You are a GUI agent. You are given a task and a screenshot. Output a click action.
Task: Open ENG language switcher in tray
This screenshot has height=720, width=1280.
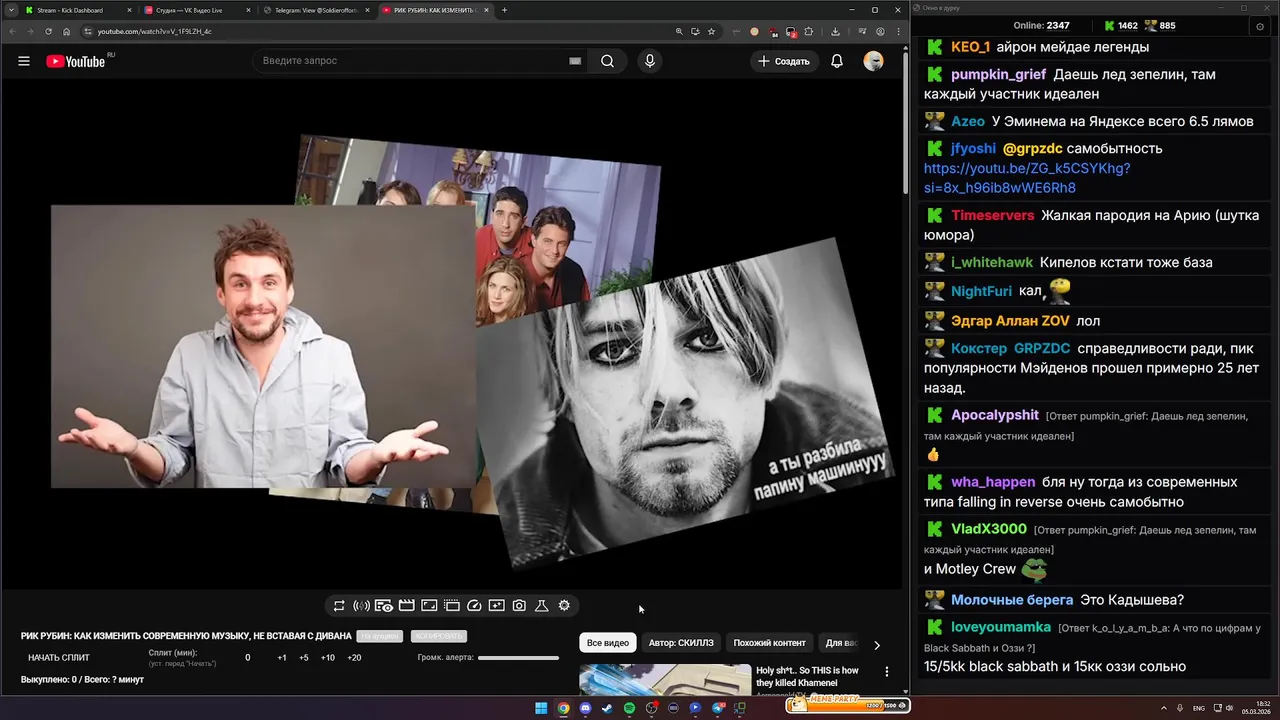pyautogui.click(x=1199, y=708)
